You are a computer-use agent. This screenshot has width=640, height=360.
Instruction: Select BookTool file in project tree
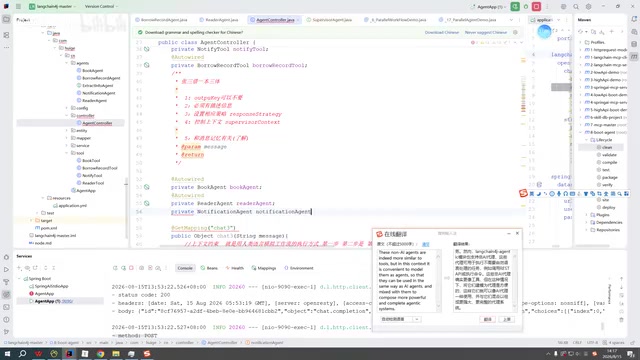point(91,160)
